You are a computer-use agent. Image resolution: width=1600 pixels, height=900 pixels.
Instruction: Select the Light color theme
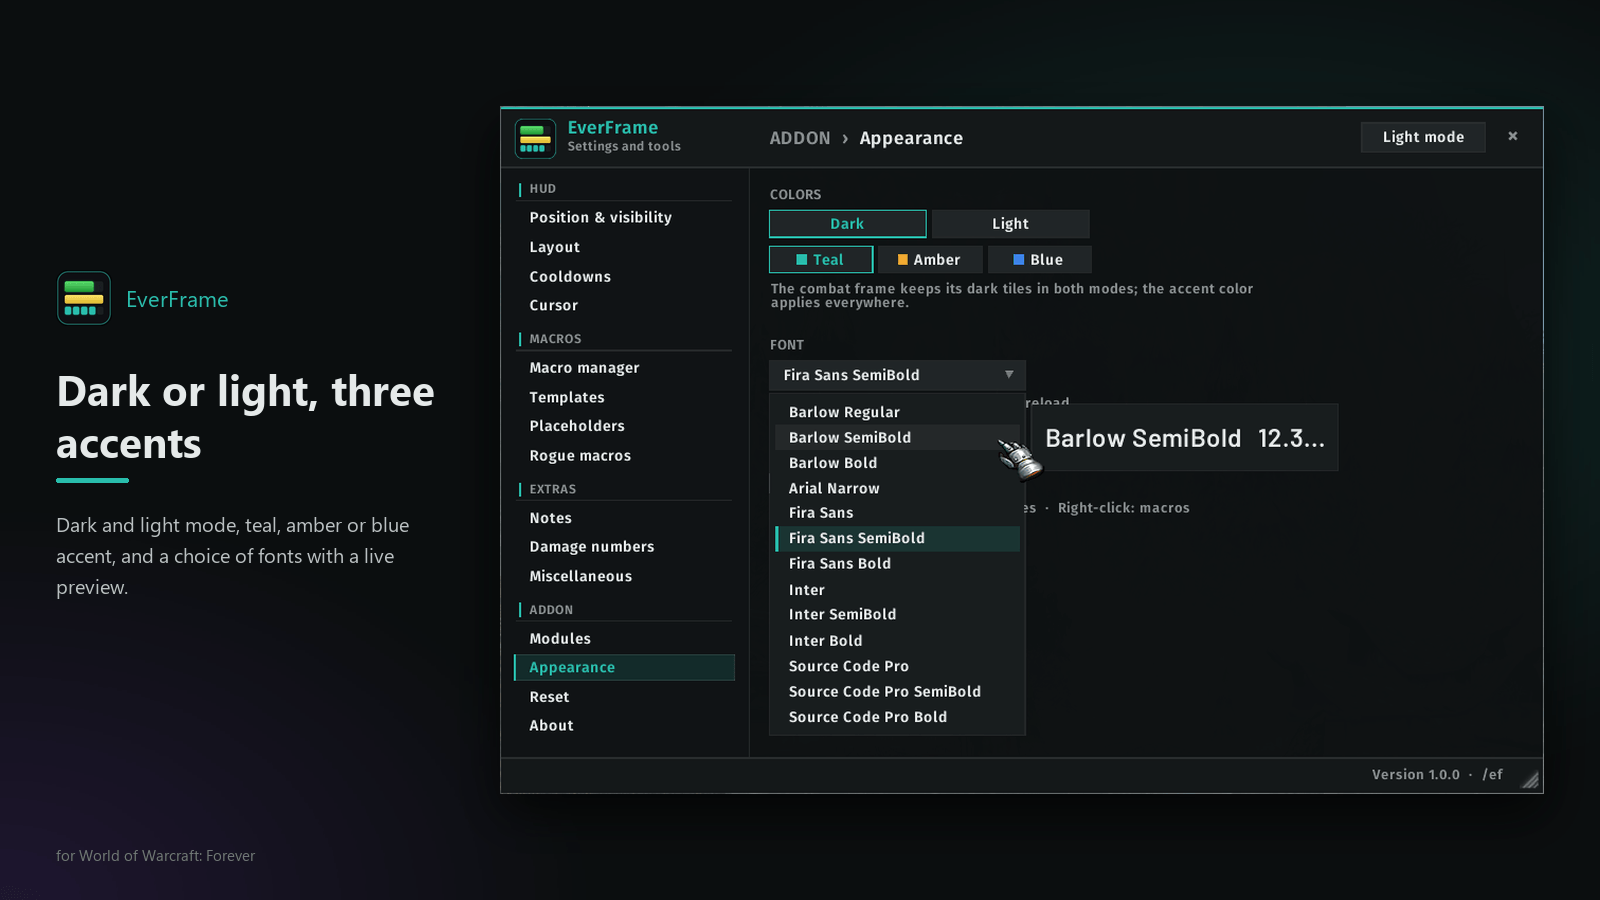[x=1010, y=224]
